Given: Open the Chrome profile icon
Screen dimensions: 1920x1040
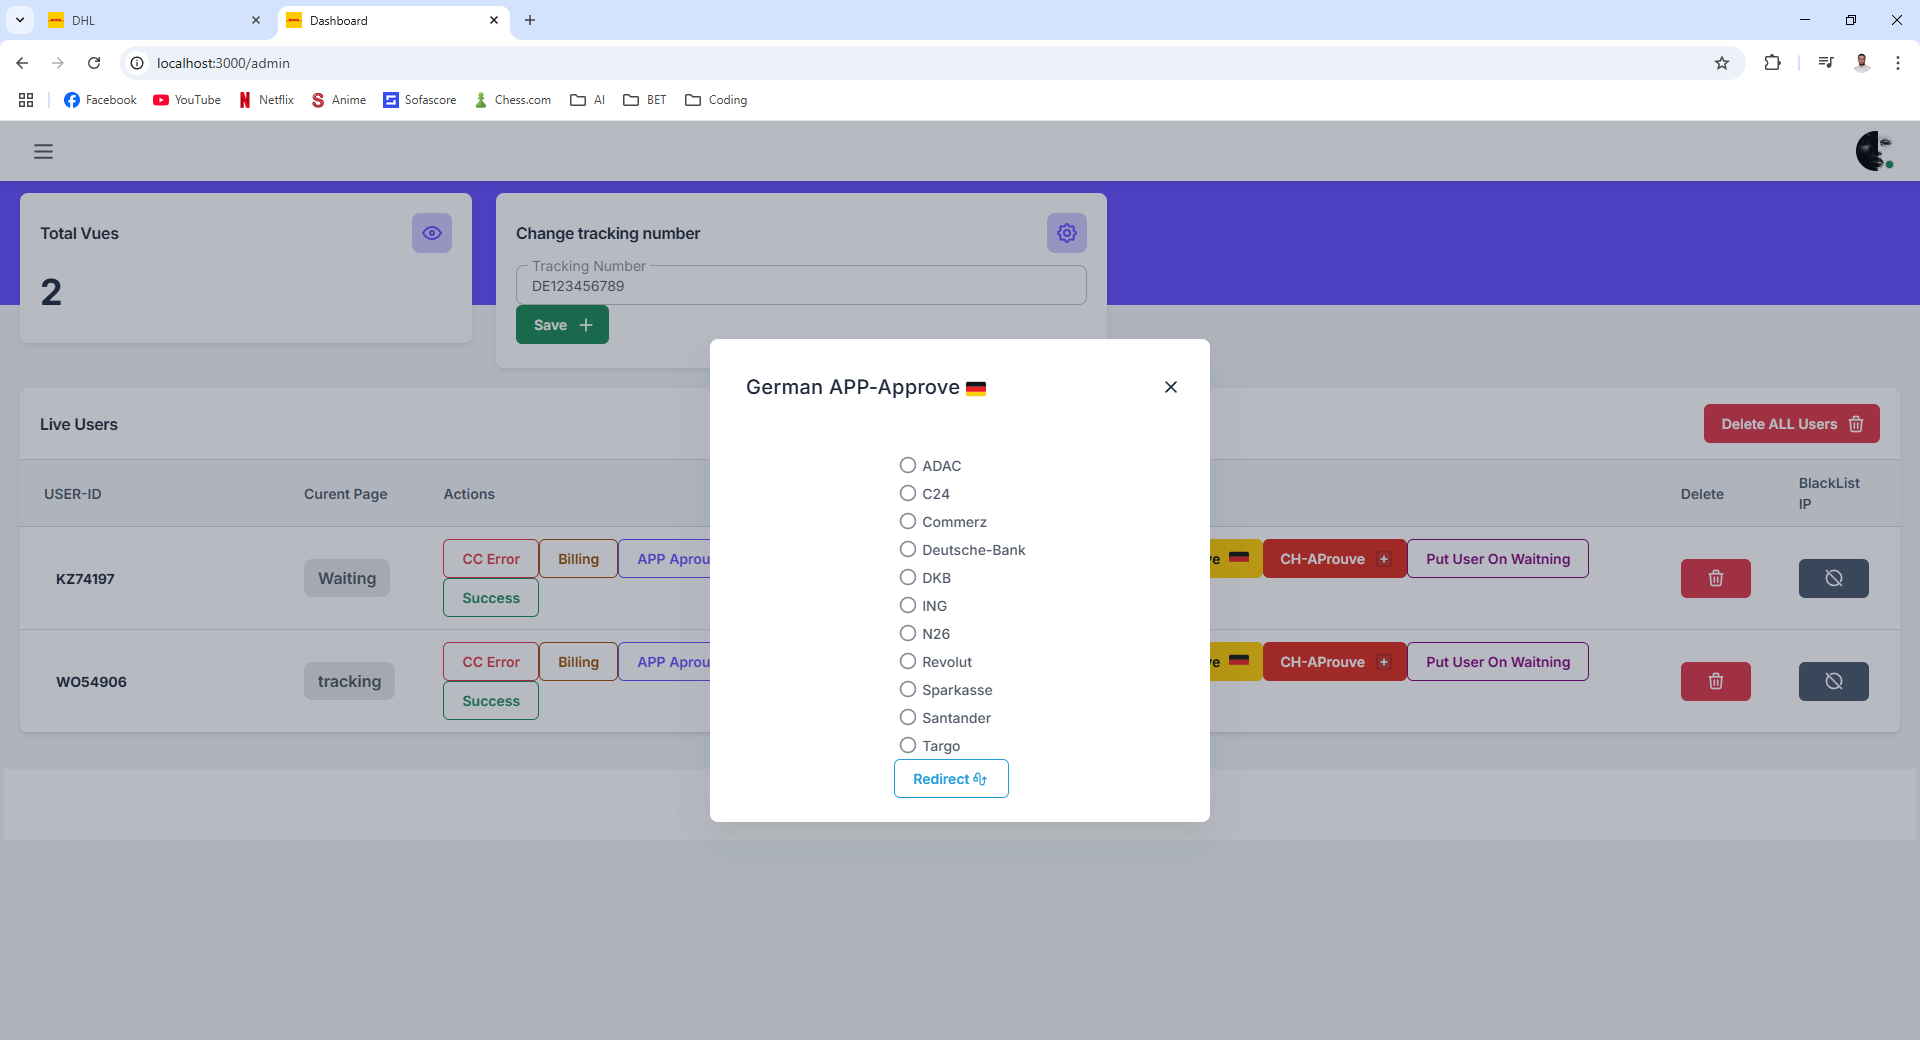Looking at the screenshot, I should pos(1862,63).
